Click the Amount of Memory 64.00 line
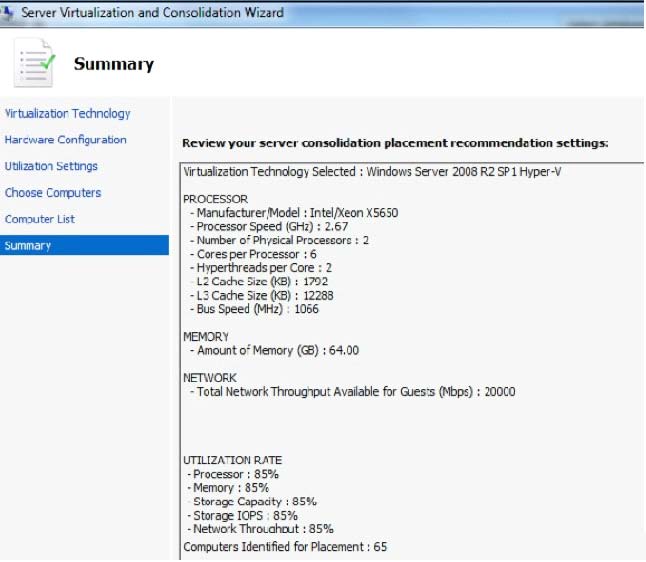The width and height of the screenshot is (646, 562). 274,350
